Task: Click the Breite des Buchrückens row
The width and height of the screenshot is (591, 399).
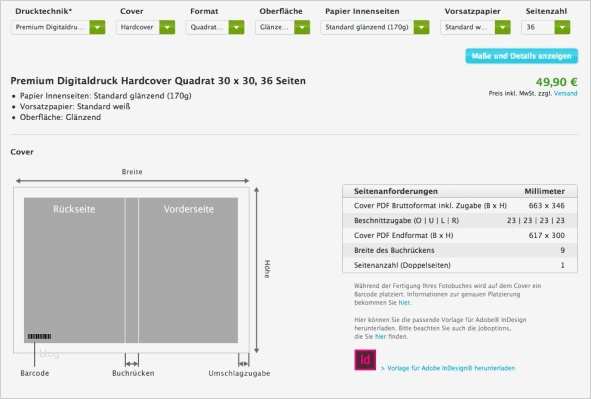Action: [x=460, y=250]
